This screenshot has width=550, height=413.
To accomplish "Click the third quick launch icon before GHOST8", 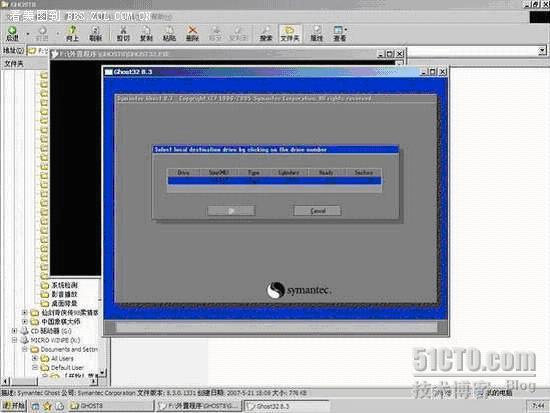I will click(60, 406).
